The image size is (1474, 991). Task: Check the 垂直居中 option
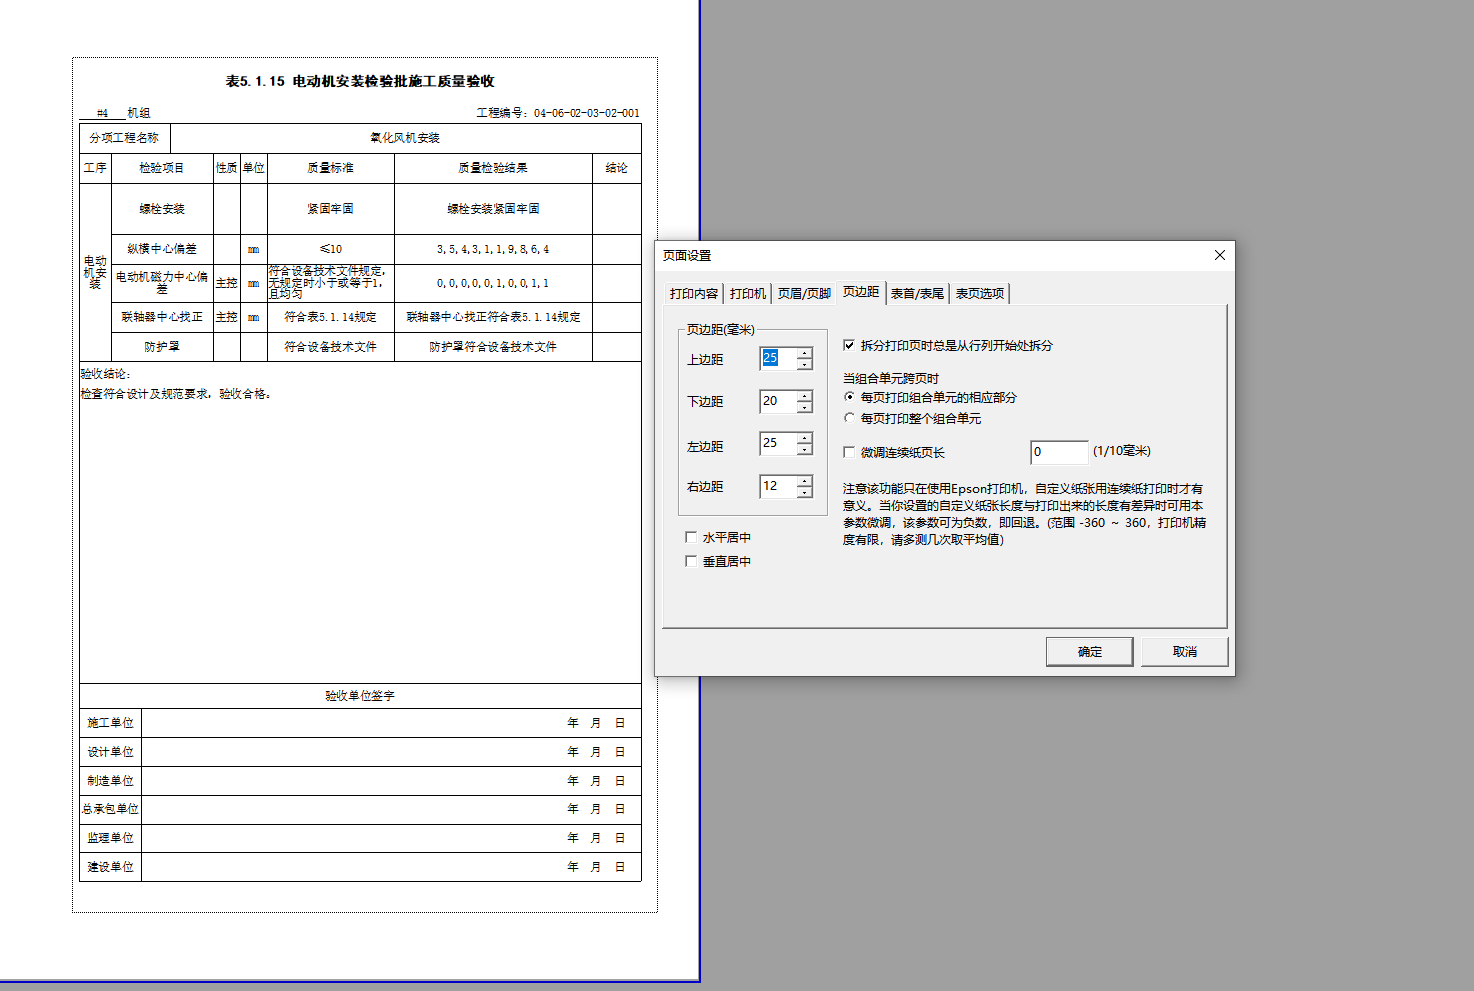click(691, 562)
